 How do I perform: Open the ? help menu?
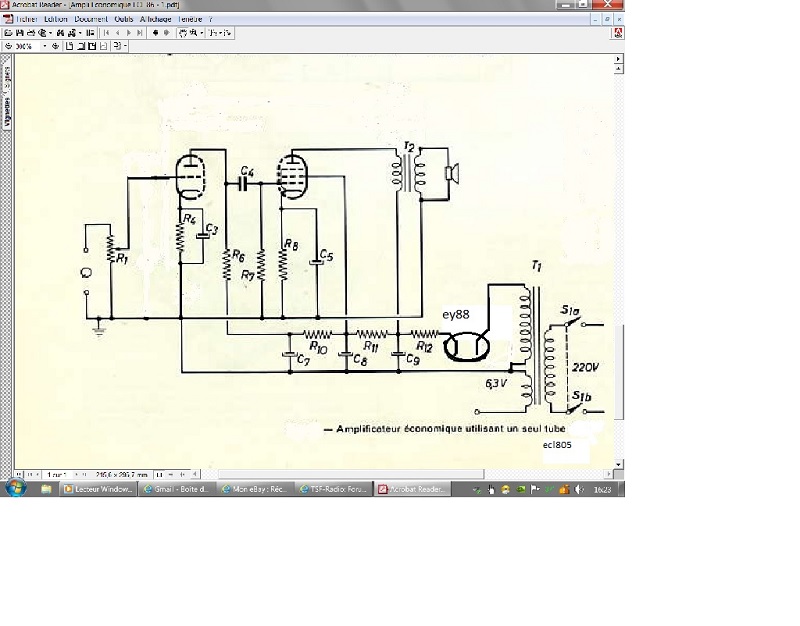[x=210, y=19]
